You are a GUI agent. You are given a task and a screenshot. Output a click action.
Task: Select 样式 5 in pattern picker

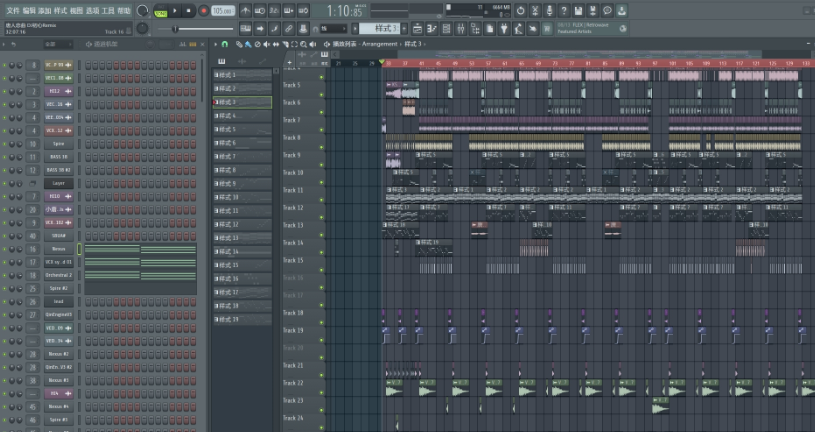pyautogui.click(x=242, y=129)
